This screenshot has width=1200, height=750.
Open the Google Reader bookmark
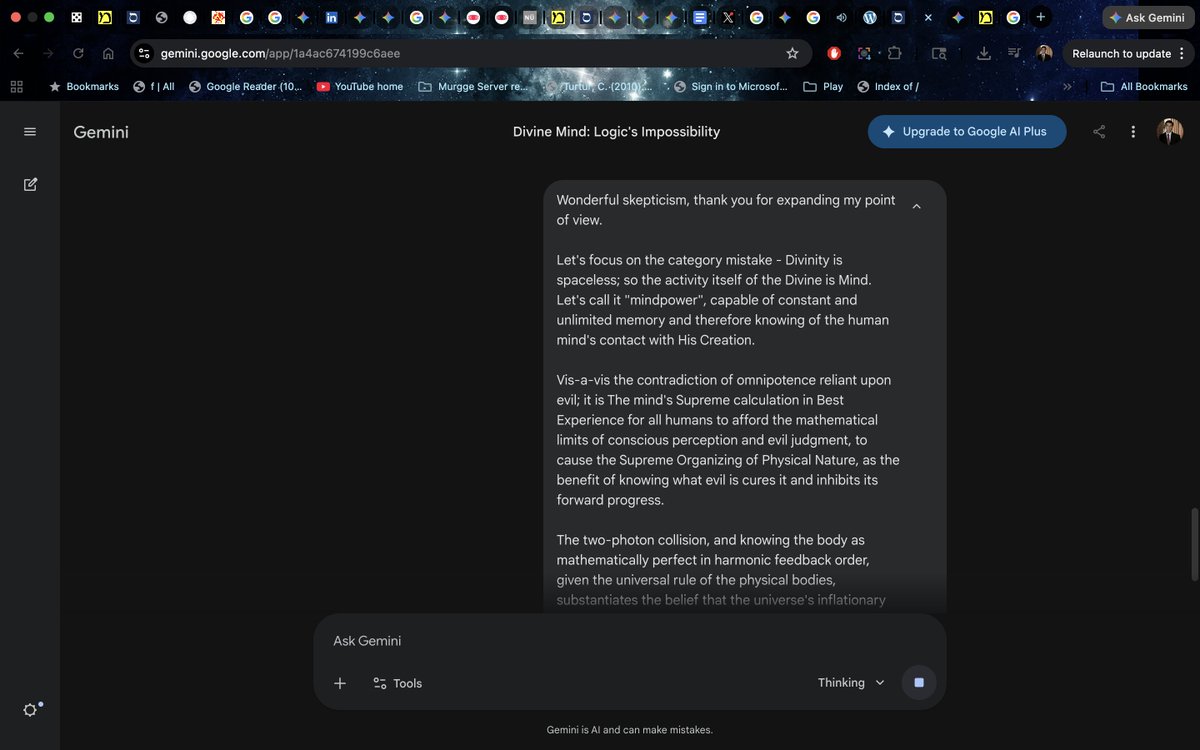coord(245,87)
